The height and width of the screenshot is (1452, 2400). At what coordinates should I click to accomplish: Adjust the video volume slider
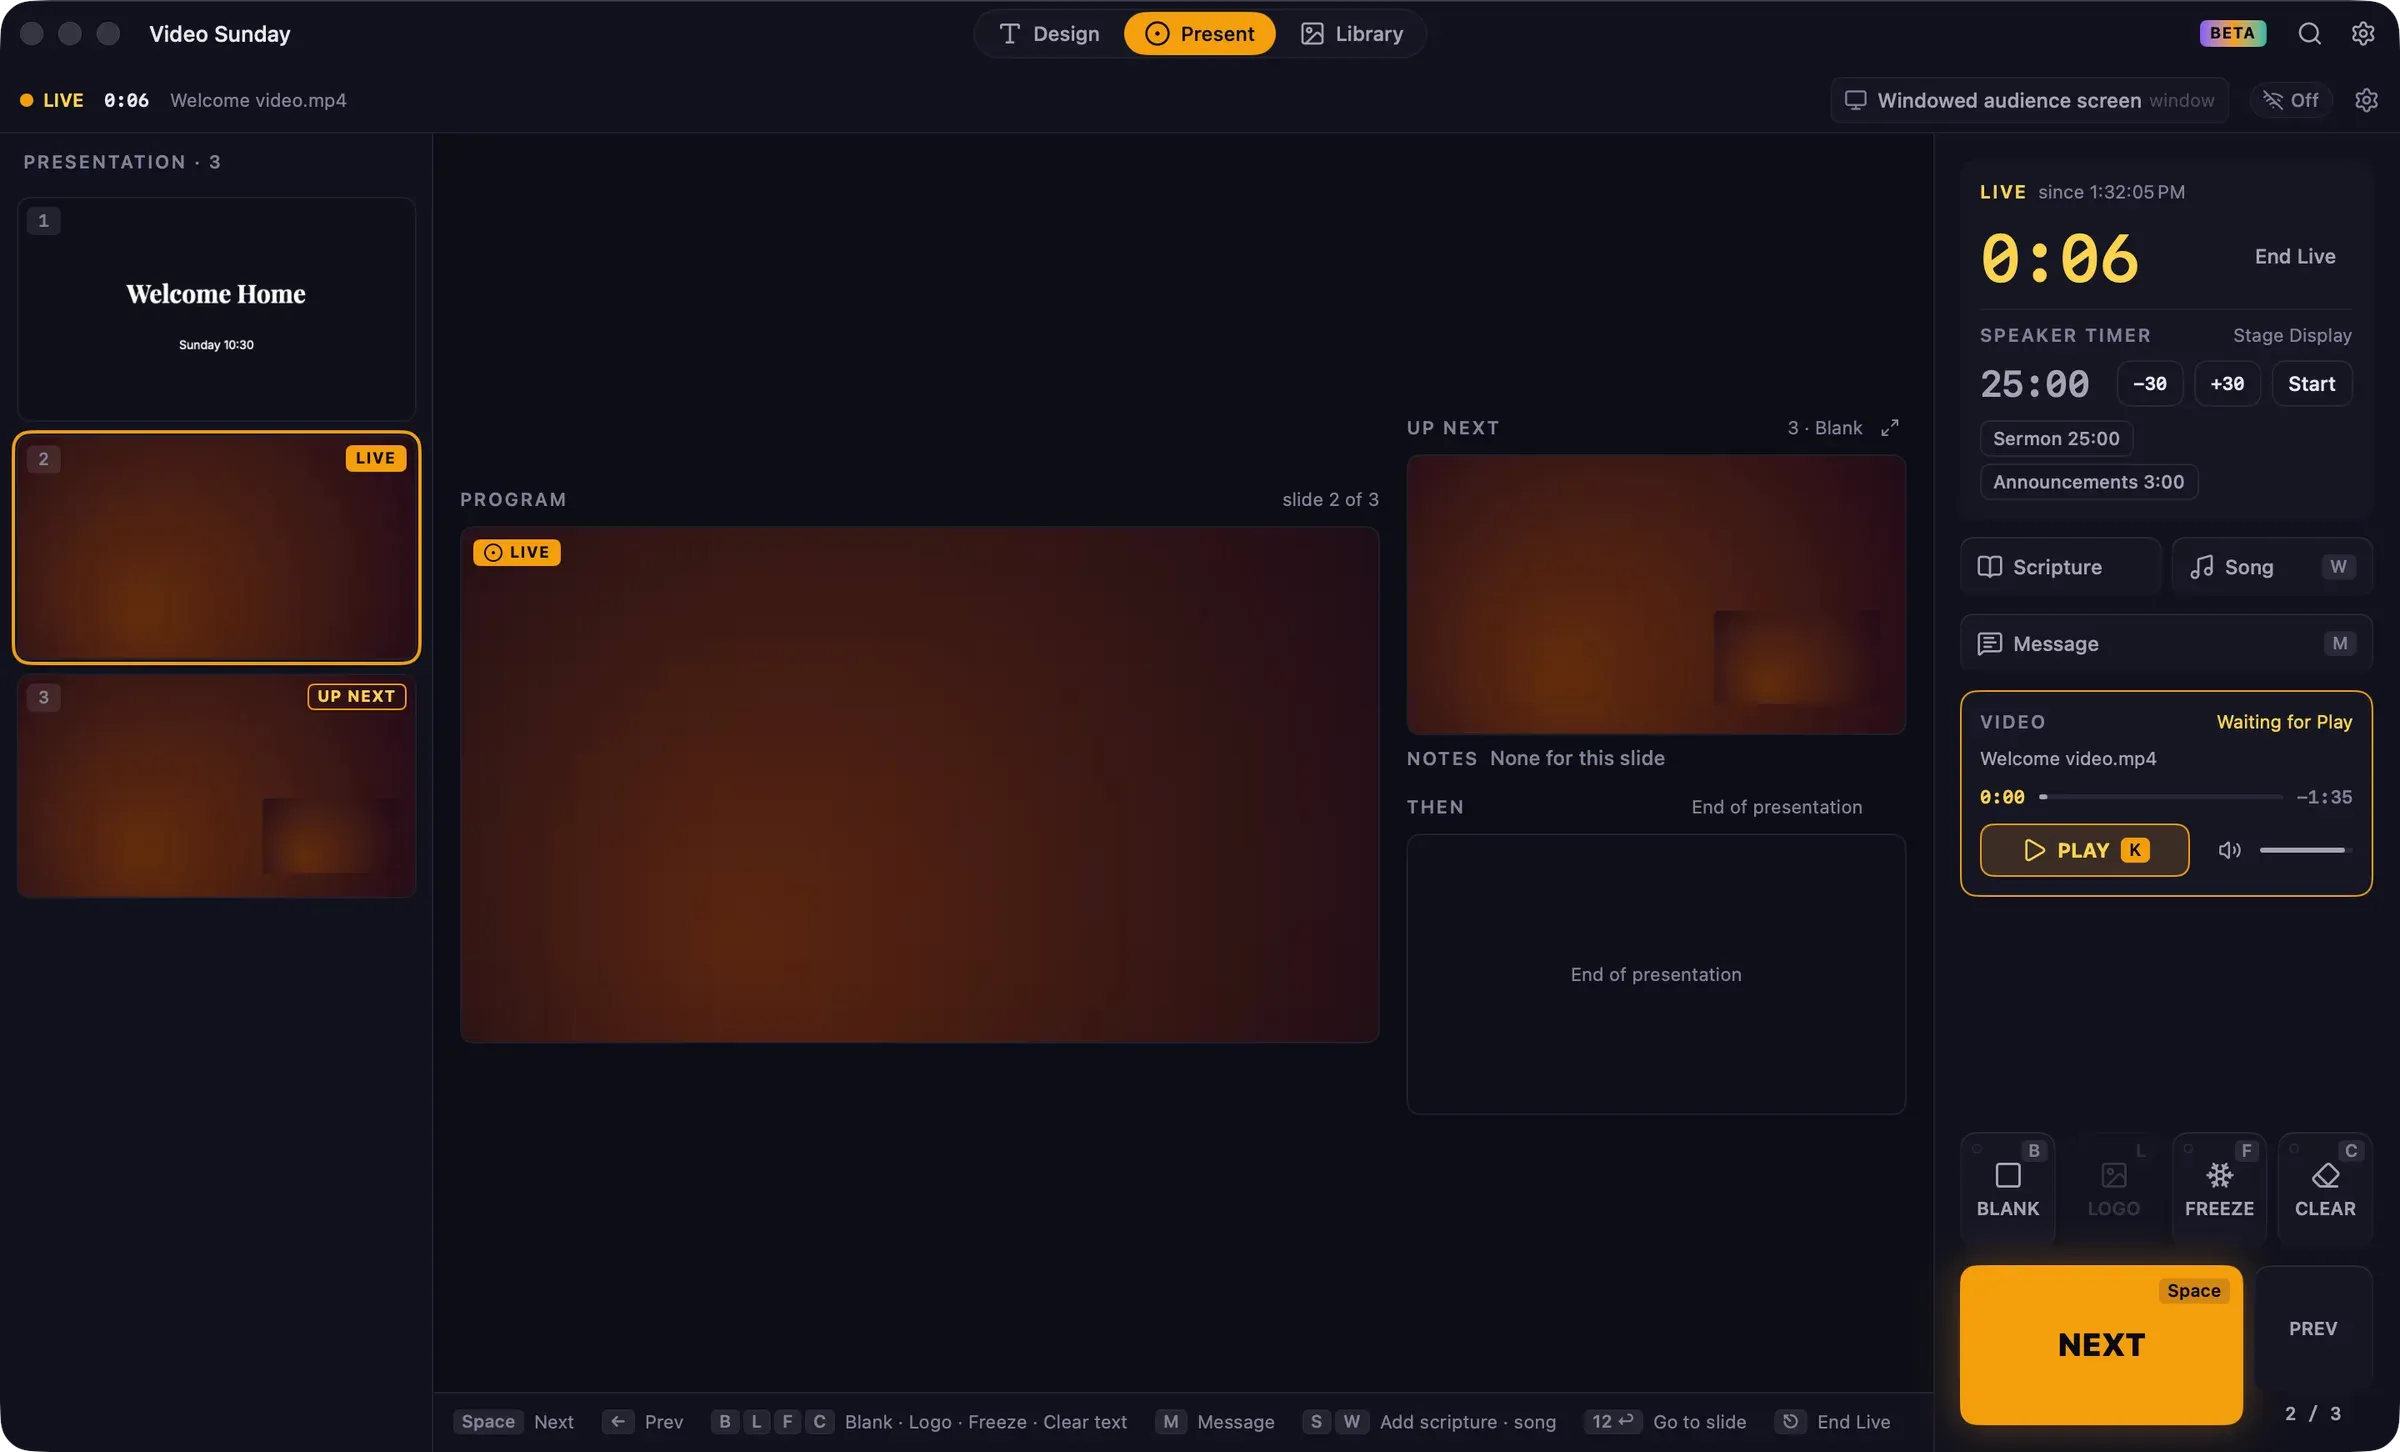coord(2305,850)
